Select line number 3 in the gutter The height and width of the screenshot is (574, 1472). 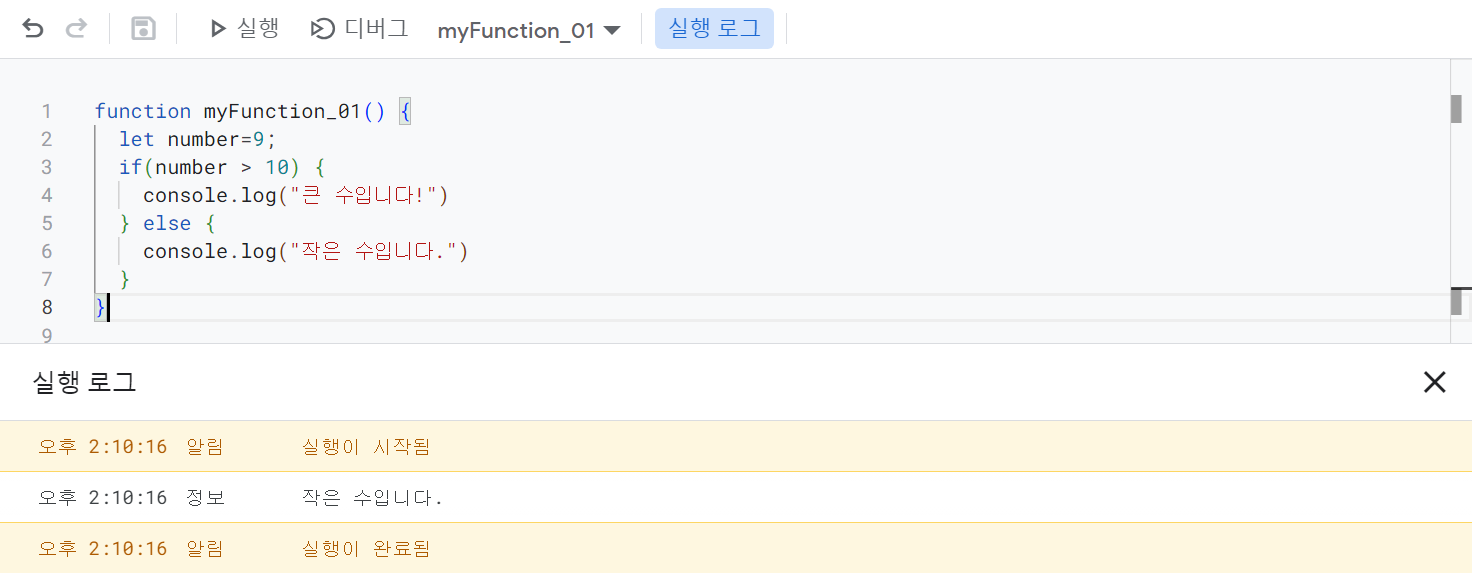click(x=46, y=167)
